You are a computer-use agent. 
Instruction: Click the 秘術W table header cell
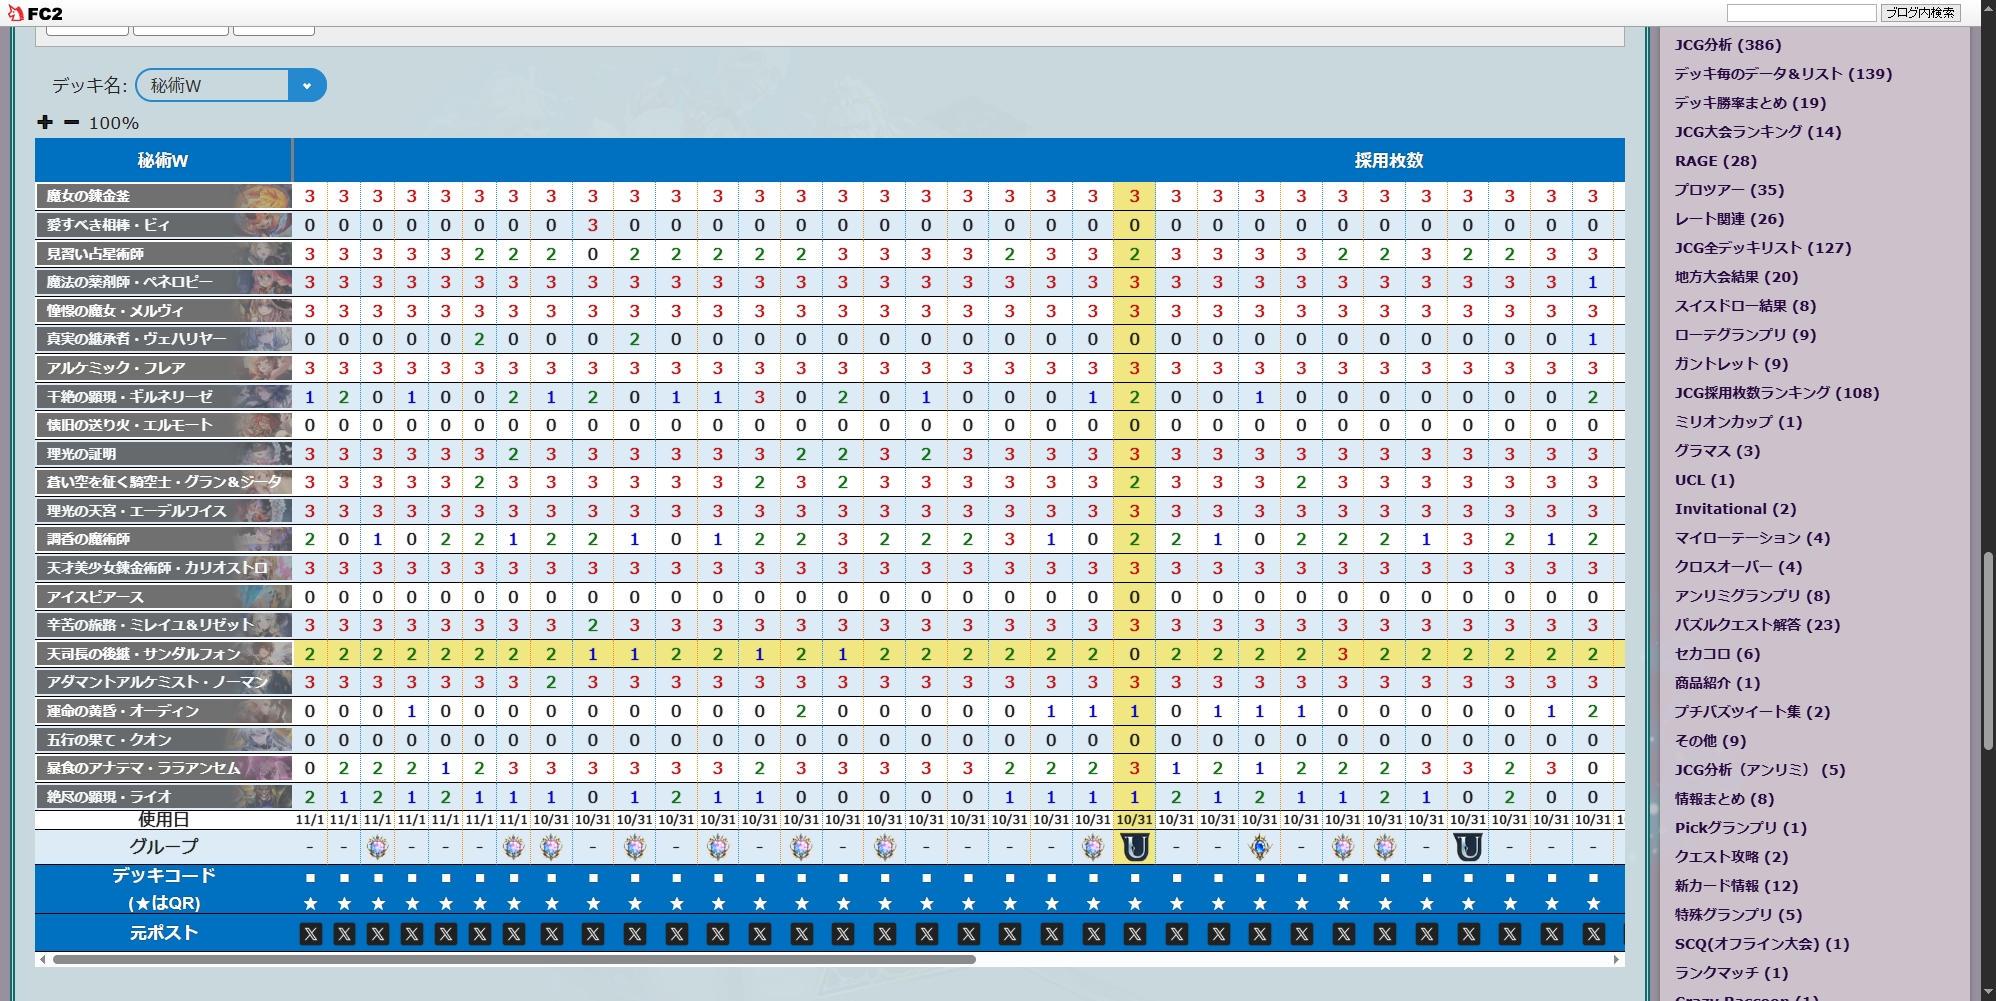[163, 160]
